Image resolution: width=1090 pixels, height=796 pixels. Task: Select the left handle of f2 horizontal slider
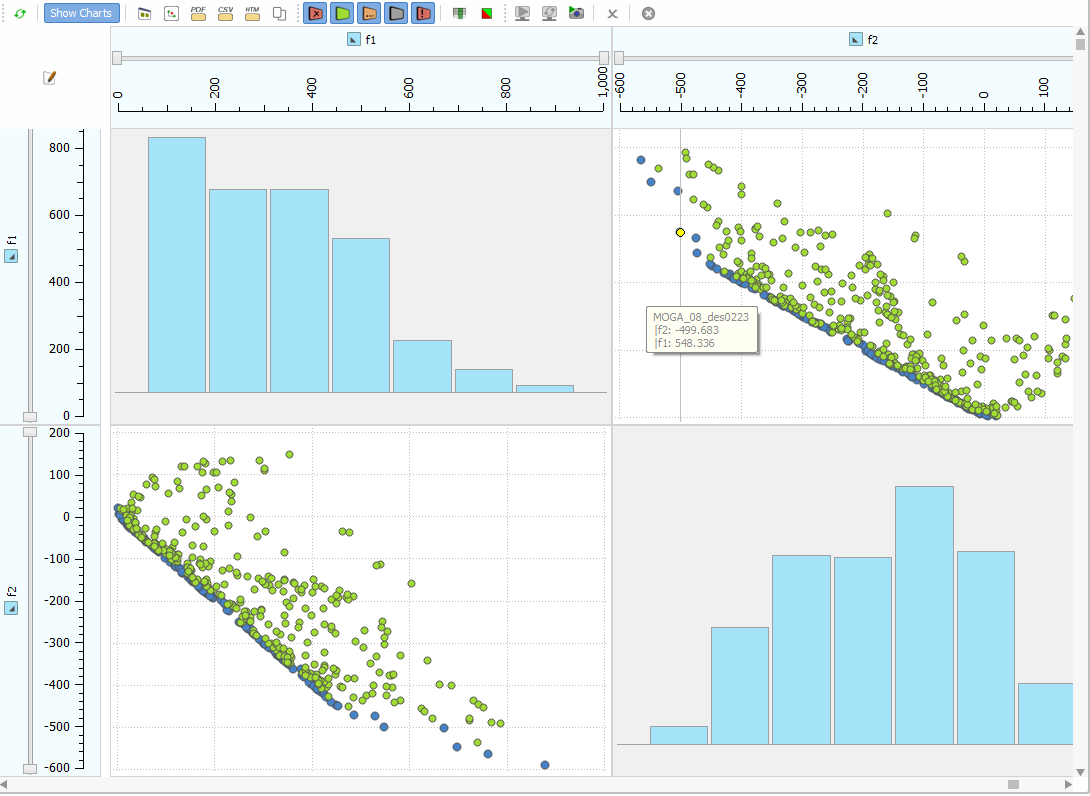tap(619, 58)
